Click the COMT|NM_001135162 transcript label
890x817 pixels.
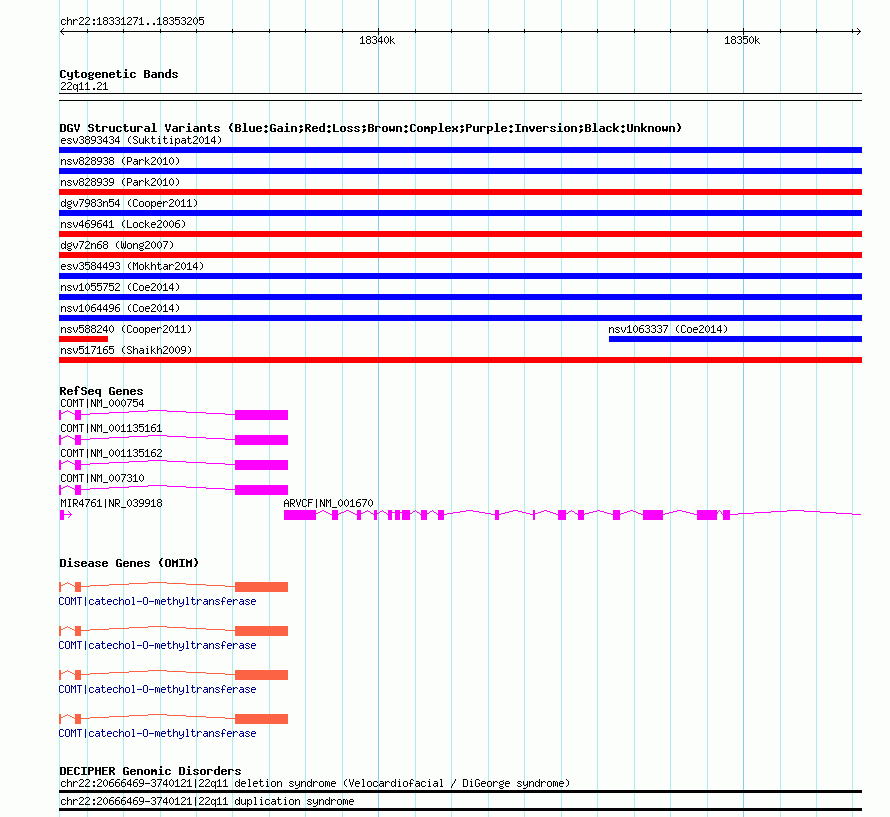pyautogui.click(x=111, y=454)
